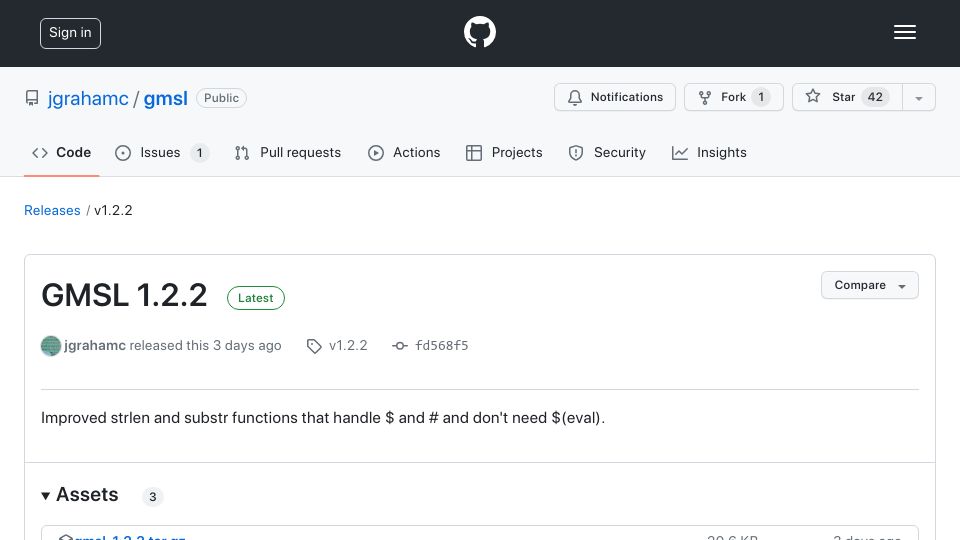960x540 pixels.
Task: Collapse the Assets section
Action: click(80, 495)
